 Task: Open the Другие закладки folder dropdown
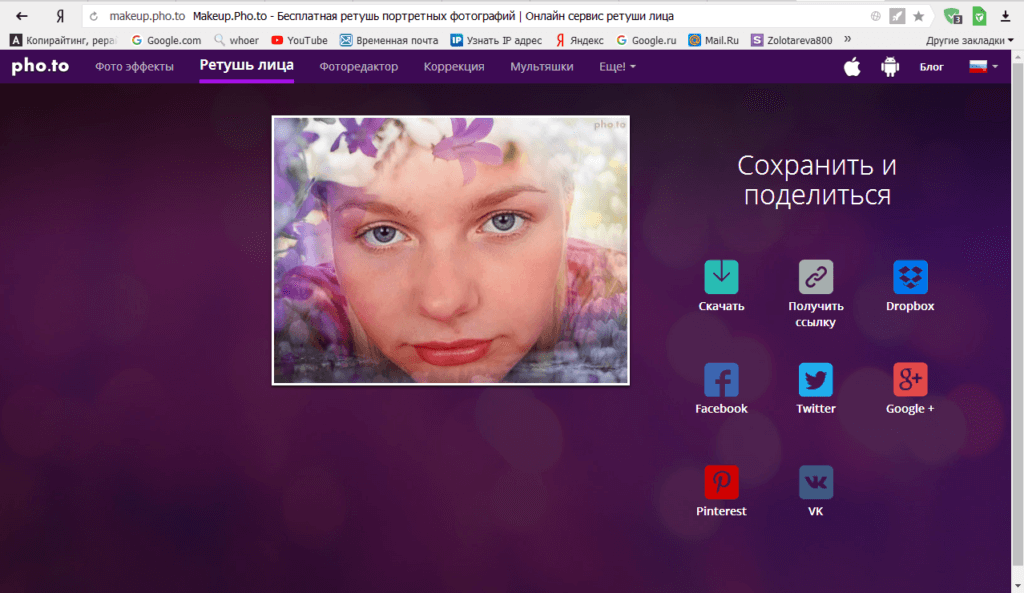coord(970,40)
